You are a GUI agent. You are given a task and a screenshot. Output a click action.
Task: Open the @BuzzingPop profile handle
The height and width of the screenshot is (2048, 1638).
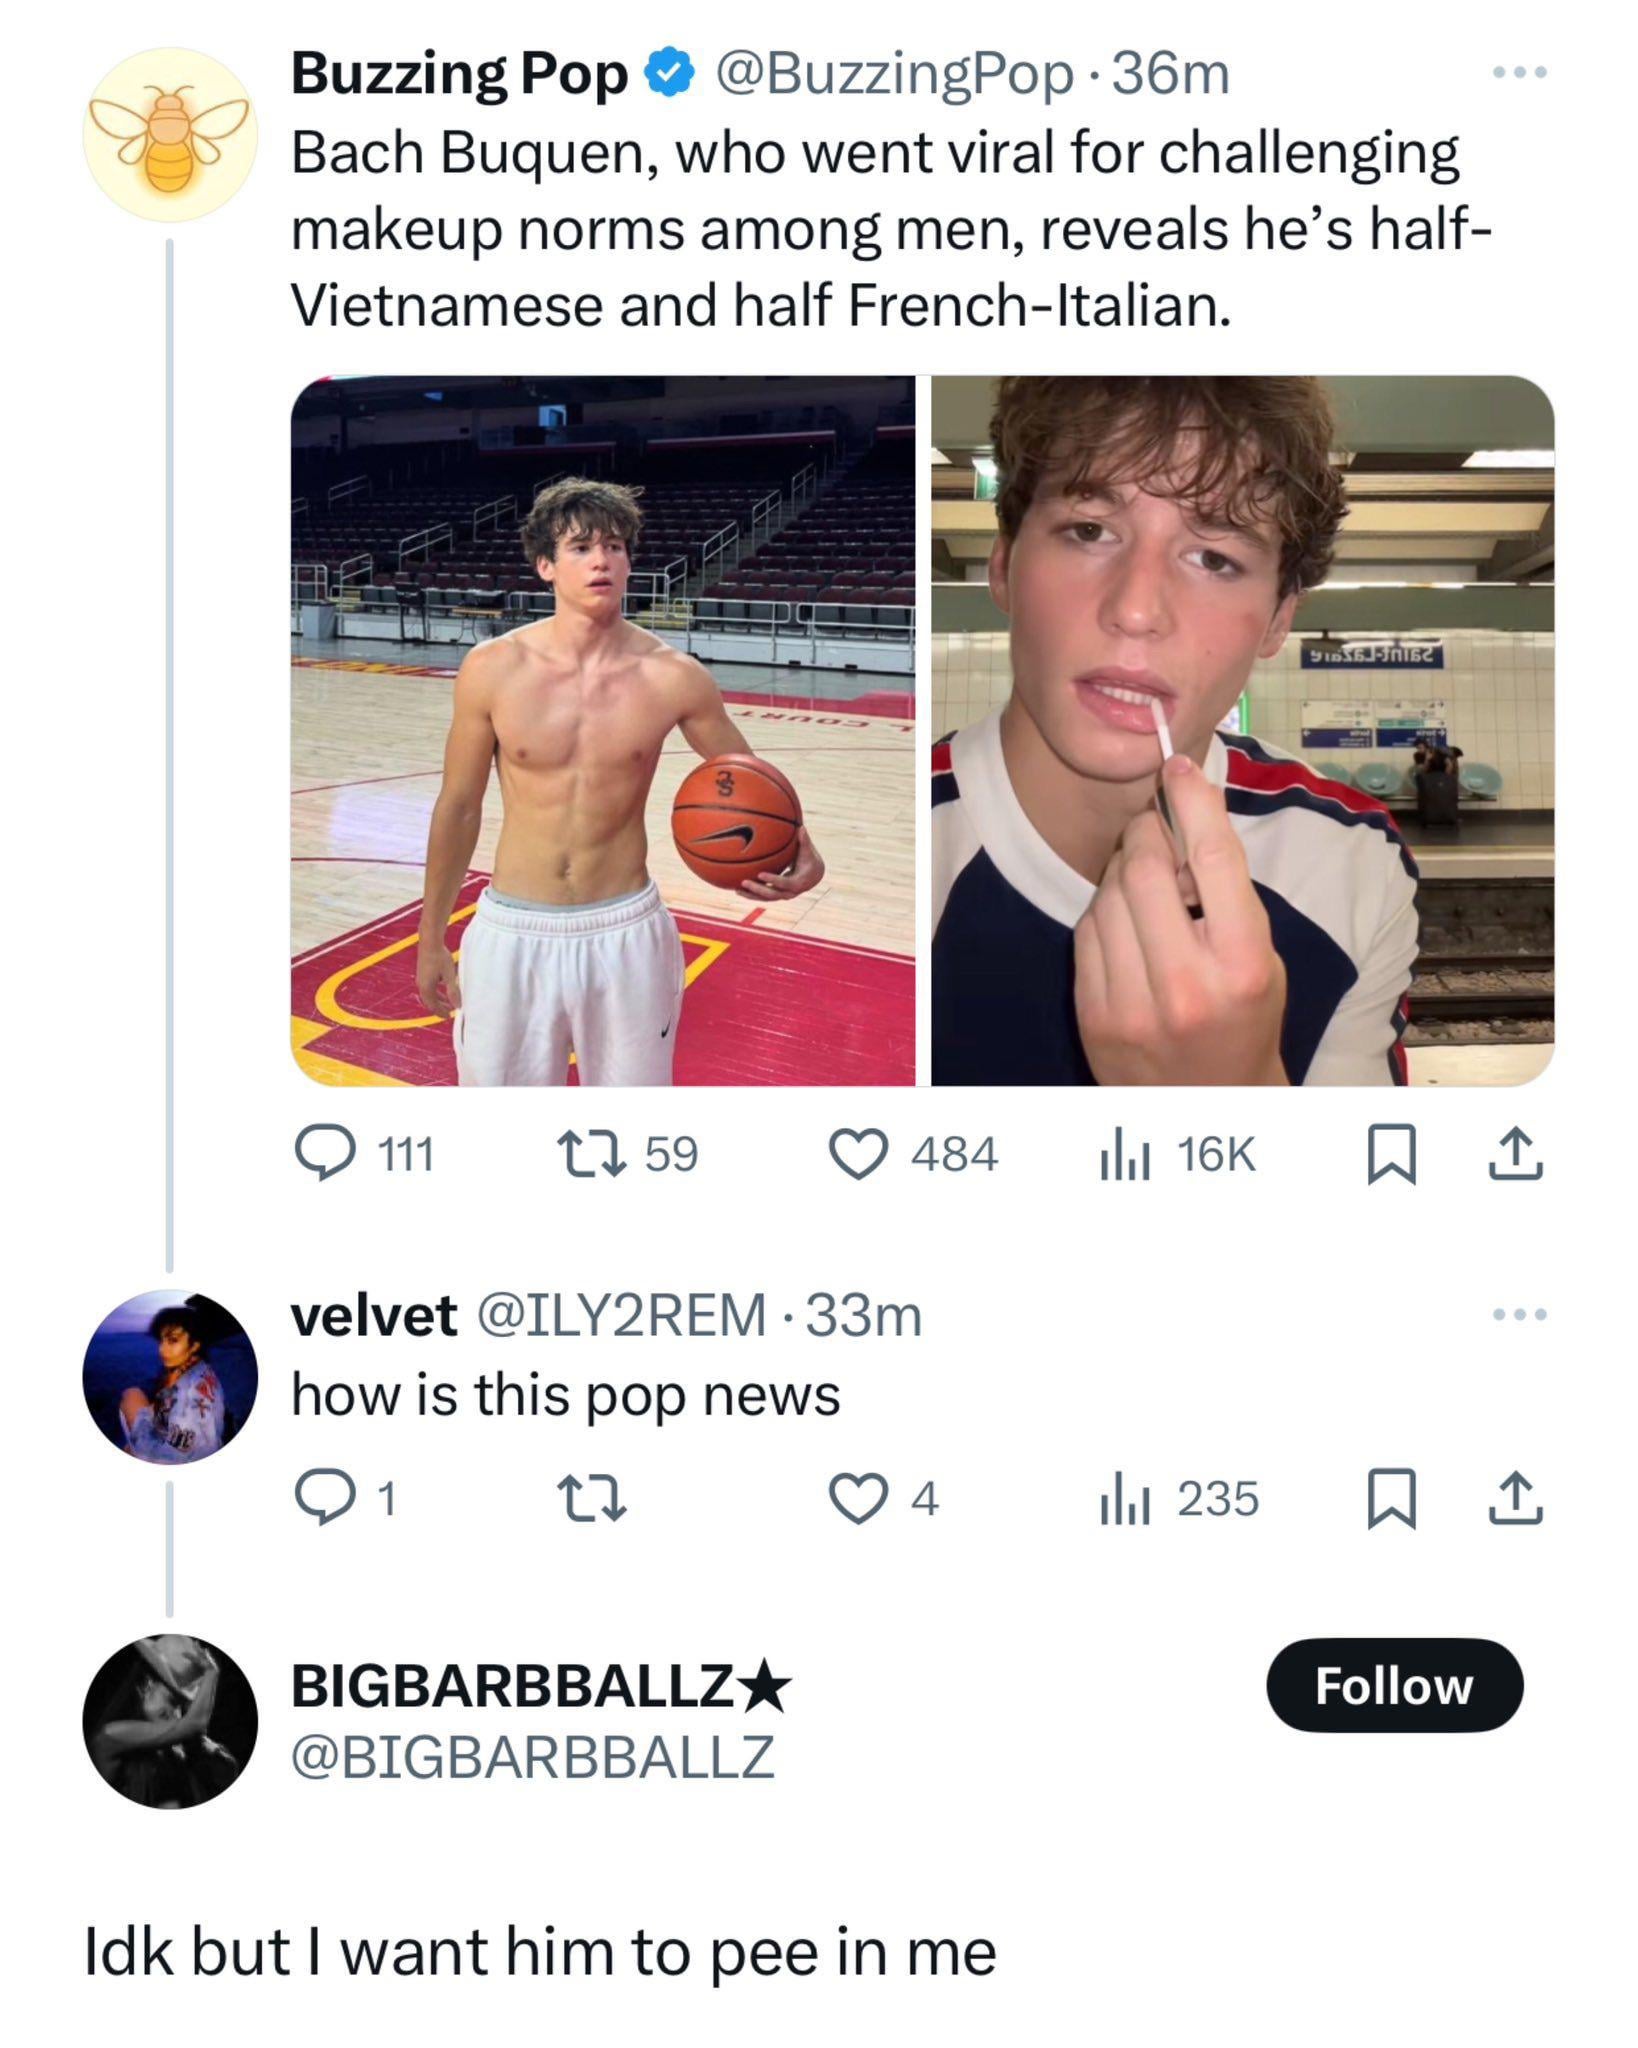(x=888, y=75)
